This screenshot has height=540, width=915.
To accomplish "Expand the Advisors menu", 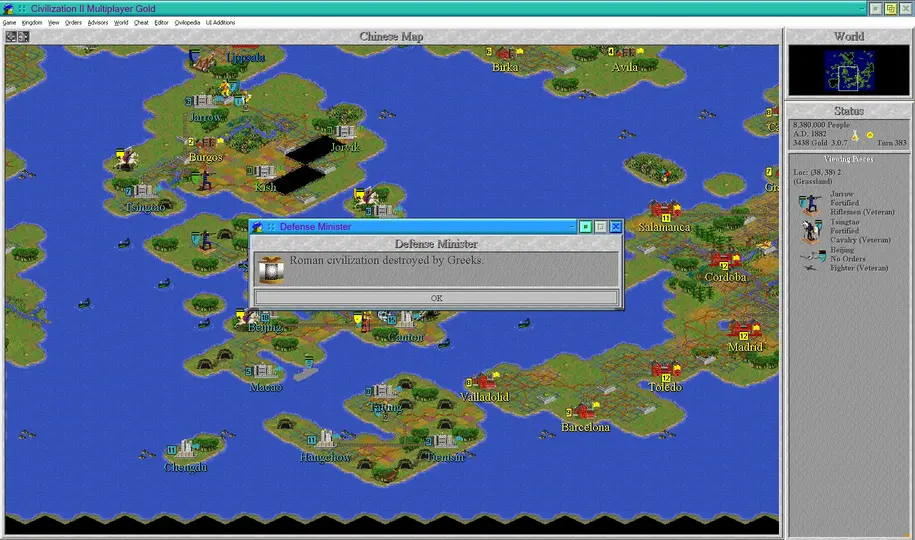I will (x=97, y=21).
